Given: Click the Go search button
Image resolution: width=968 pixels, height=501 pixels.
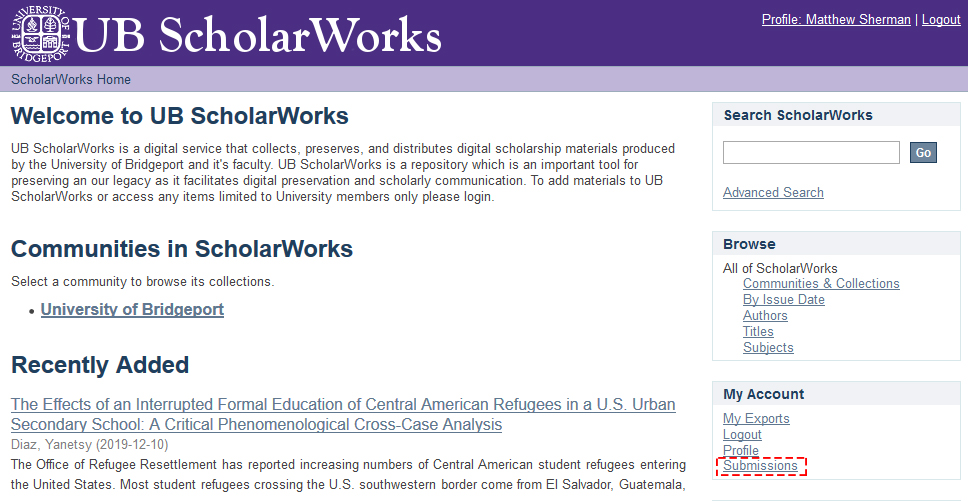Looking at the screenshot, I should point(923,152).
